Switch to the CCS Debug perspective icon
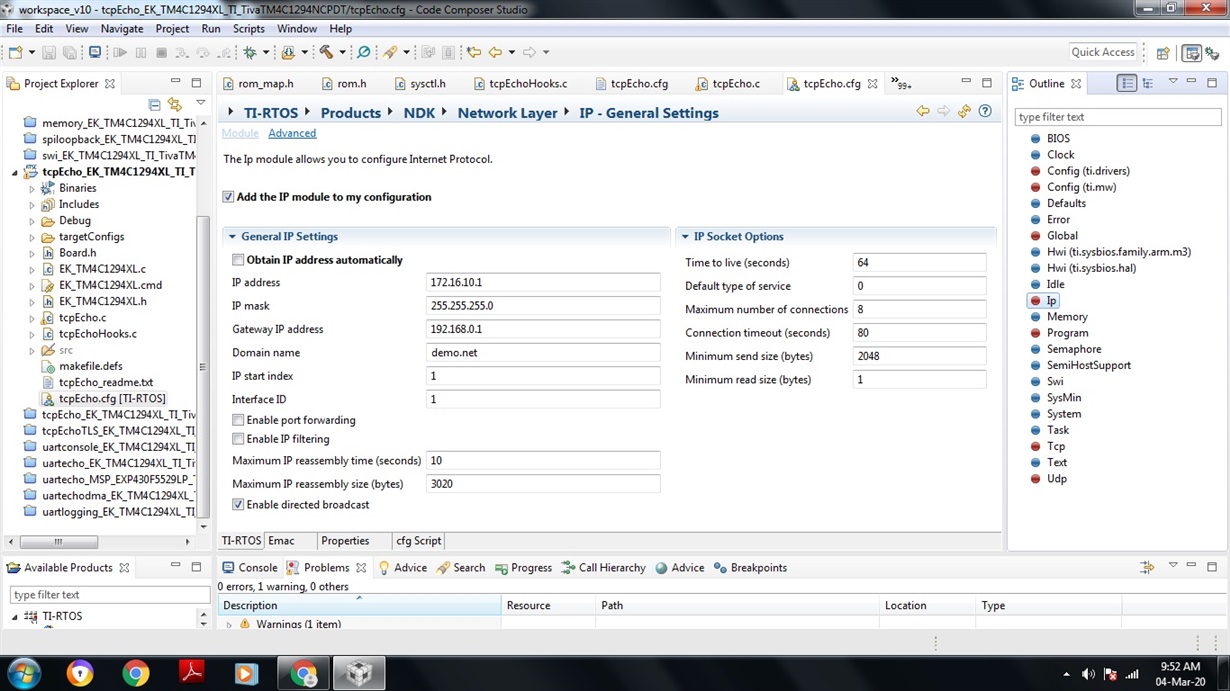Viewport: 1230px width, 691px height. tap(1212, 53)
